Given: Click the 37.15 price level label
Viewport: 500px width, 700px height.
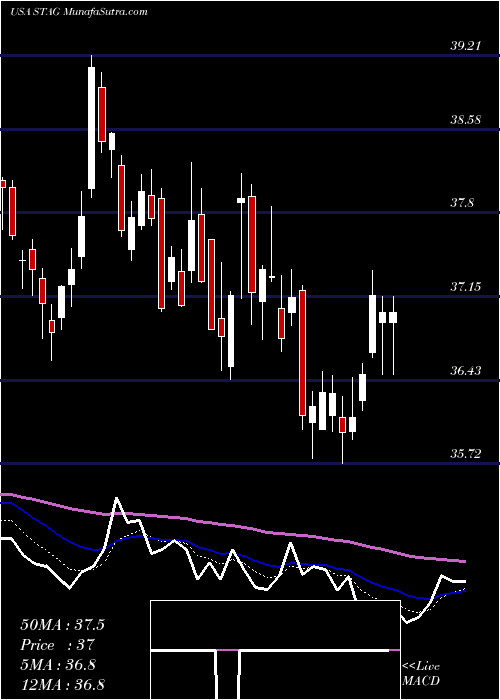Looking at the screenshot, I should click(x=466, y=287).
